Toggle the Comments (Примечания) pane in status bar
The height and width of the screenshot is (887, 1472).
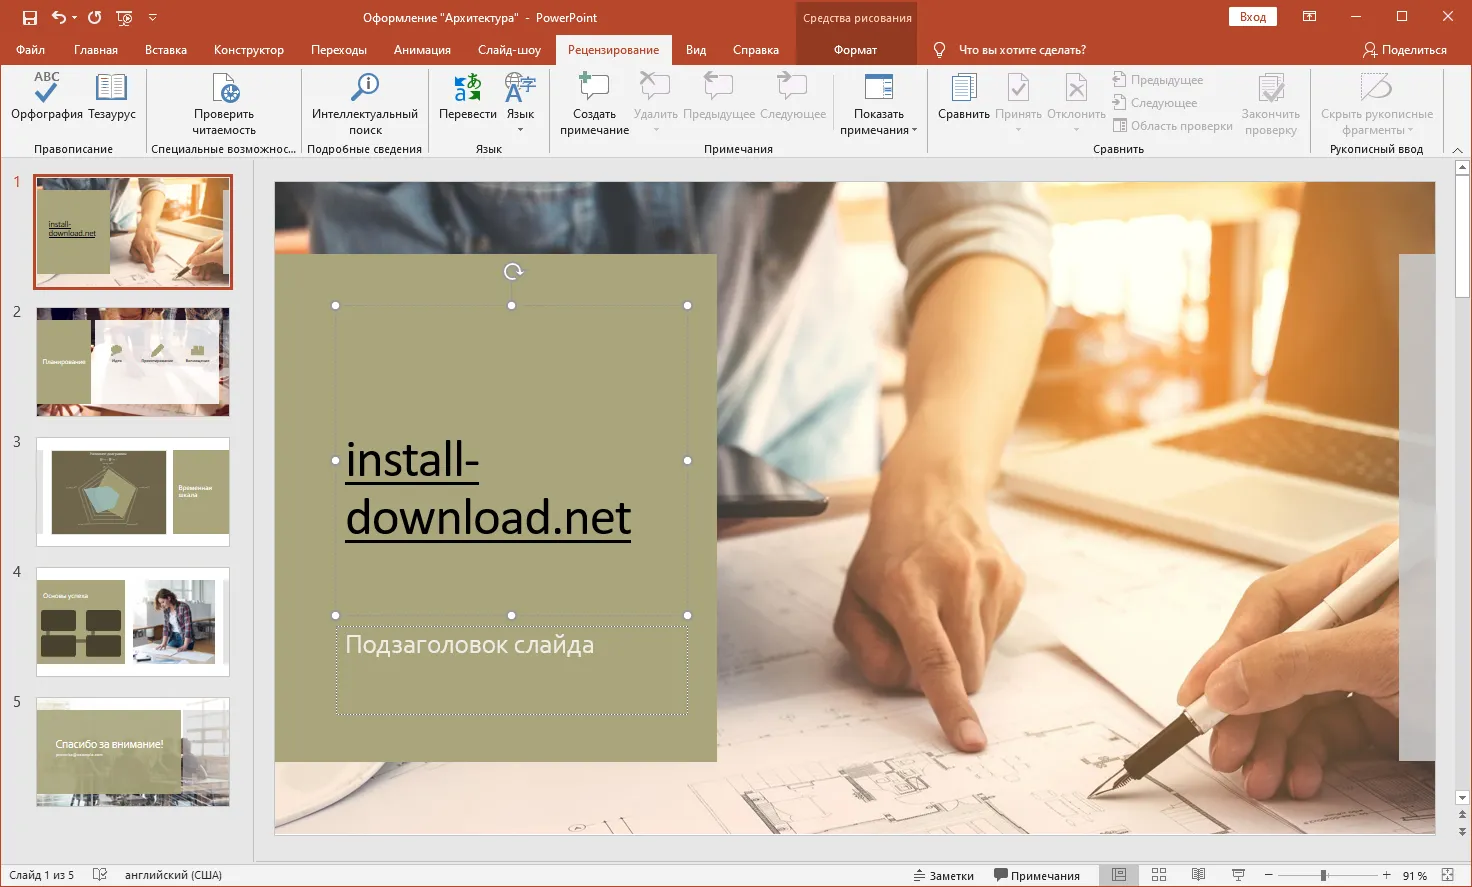coord(1036,875)
